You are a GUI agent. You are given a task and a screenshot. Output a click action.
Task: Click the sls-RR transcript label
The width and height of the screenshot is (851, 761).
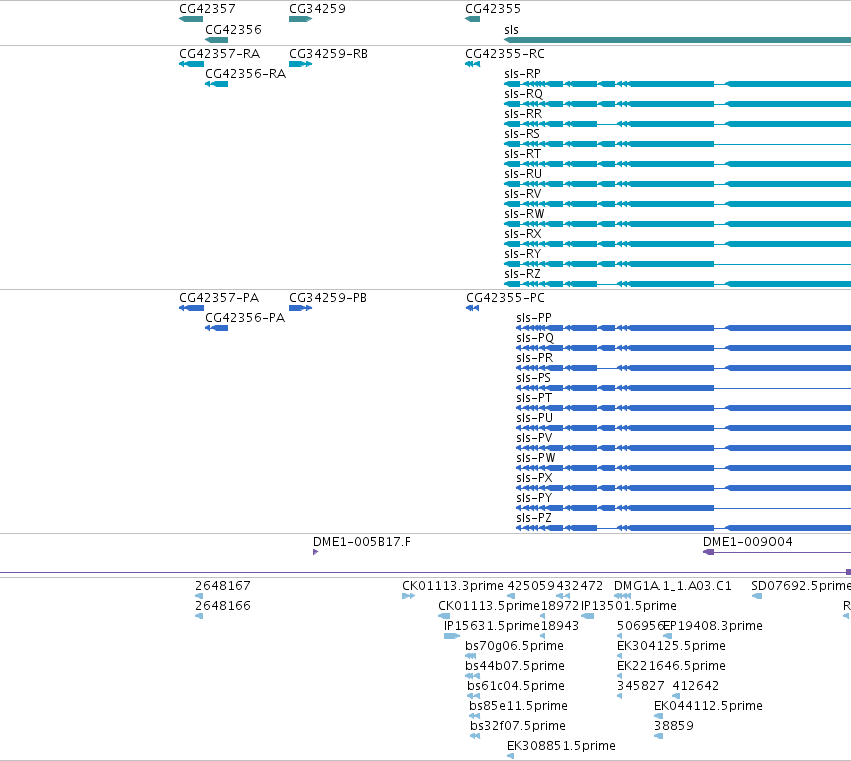(x=523, y=114)
